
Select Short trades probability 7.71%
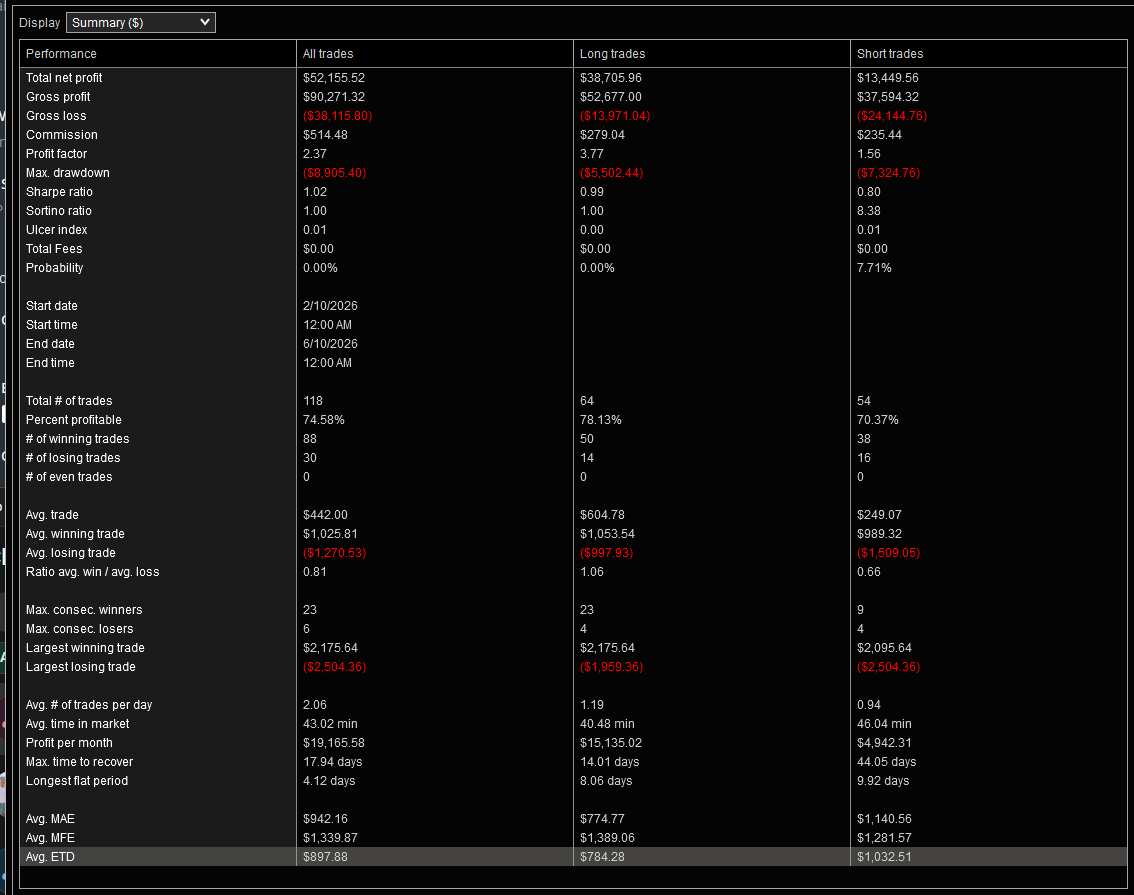click(874, 267)
